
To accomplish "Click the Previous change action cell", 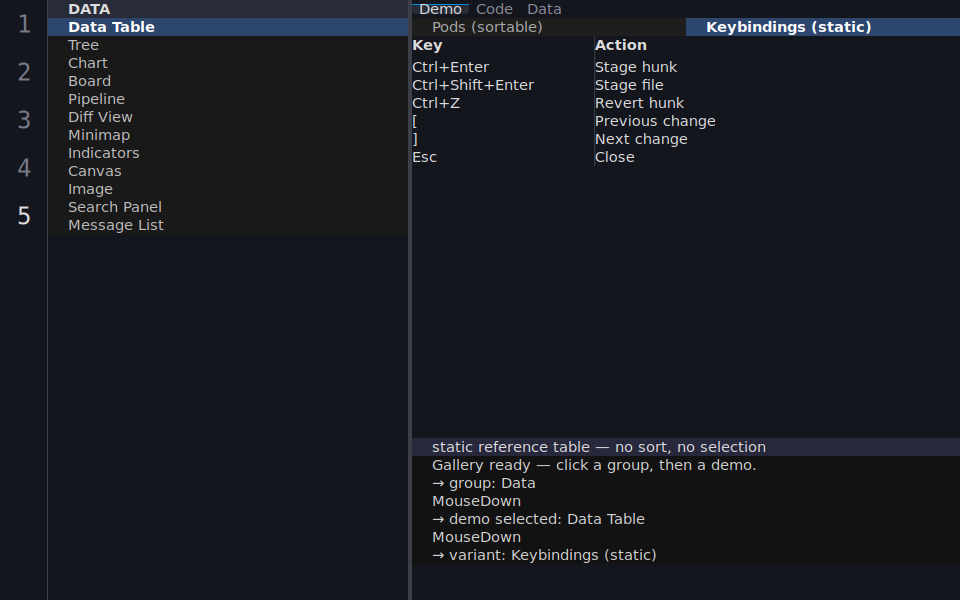I will click(x=777, y=121).
